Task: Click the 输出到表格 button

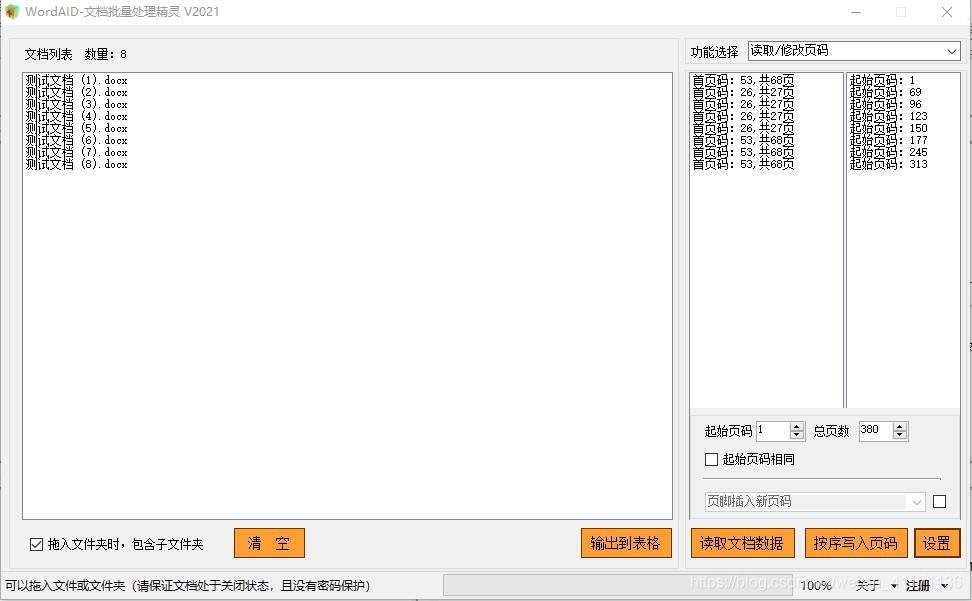Action: pos(626,543)
